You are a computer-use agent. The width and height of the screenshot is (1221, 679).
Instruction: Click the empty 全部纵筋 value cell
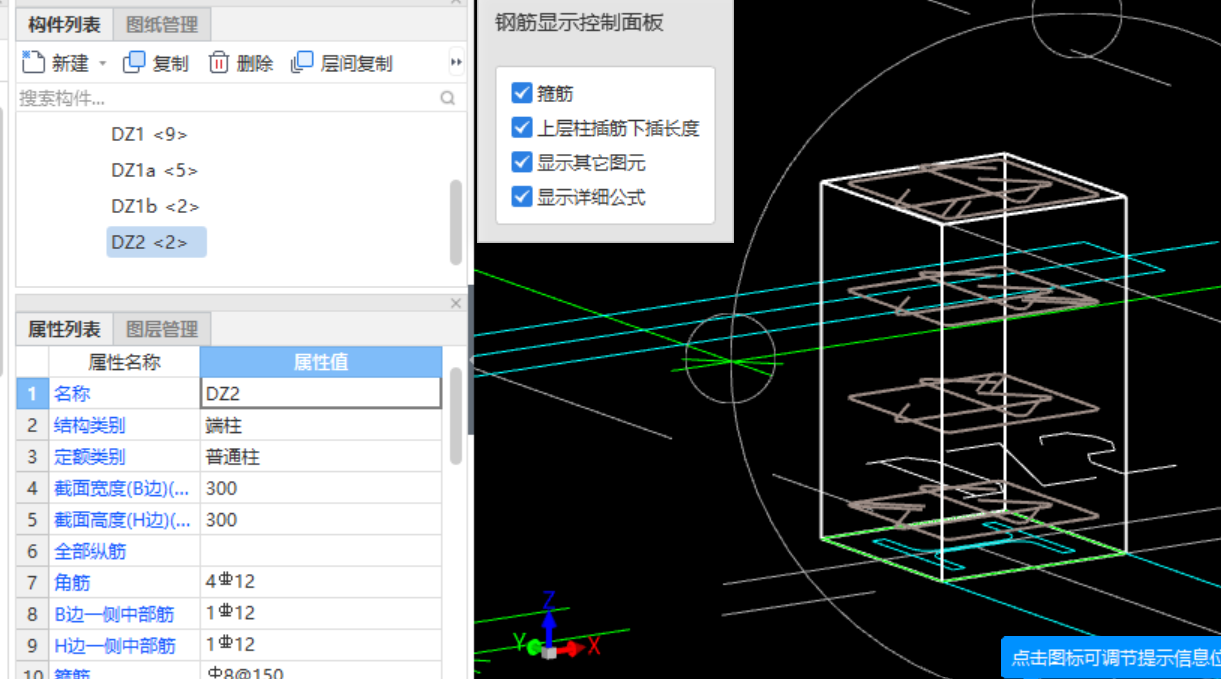321,551
